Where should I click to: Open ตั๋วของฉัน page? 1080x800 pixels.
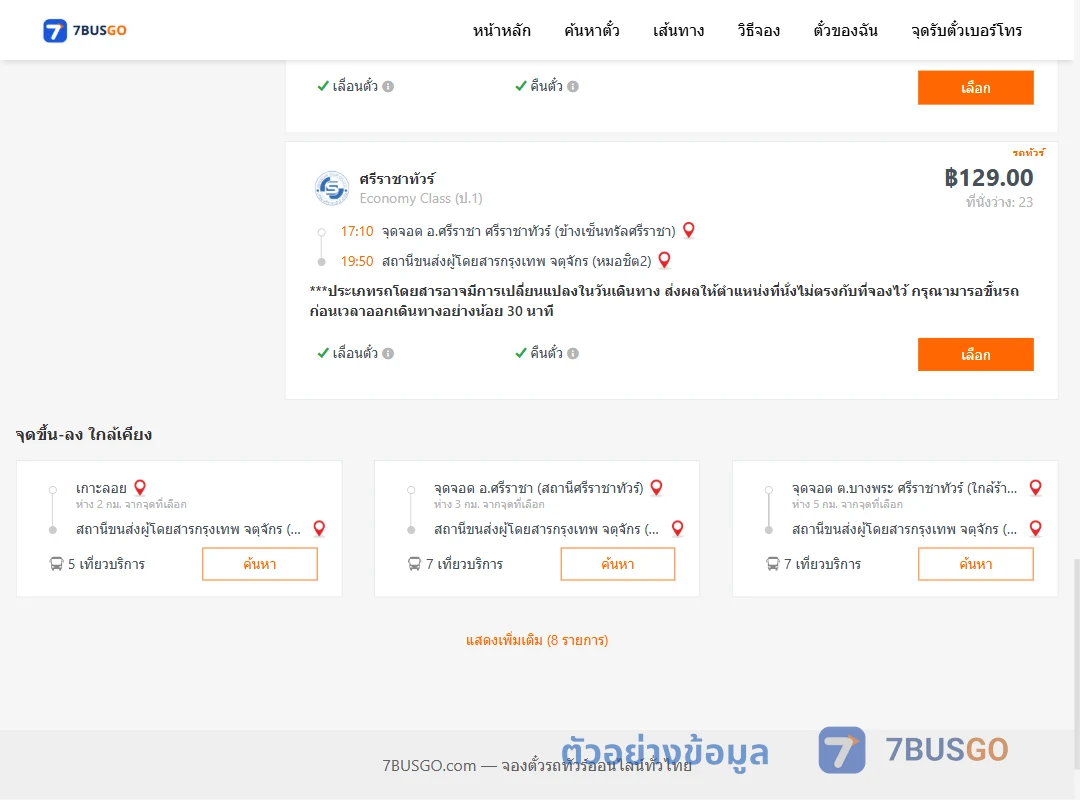(x=845, y=31)
